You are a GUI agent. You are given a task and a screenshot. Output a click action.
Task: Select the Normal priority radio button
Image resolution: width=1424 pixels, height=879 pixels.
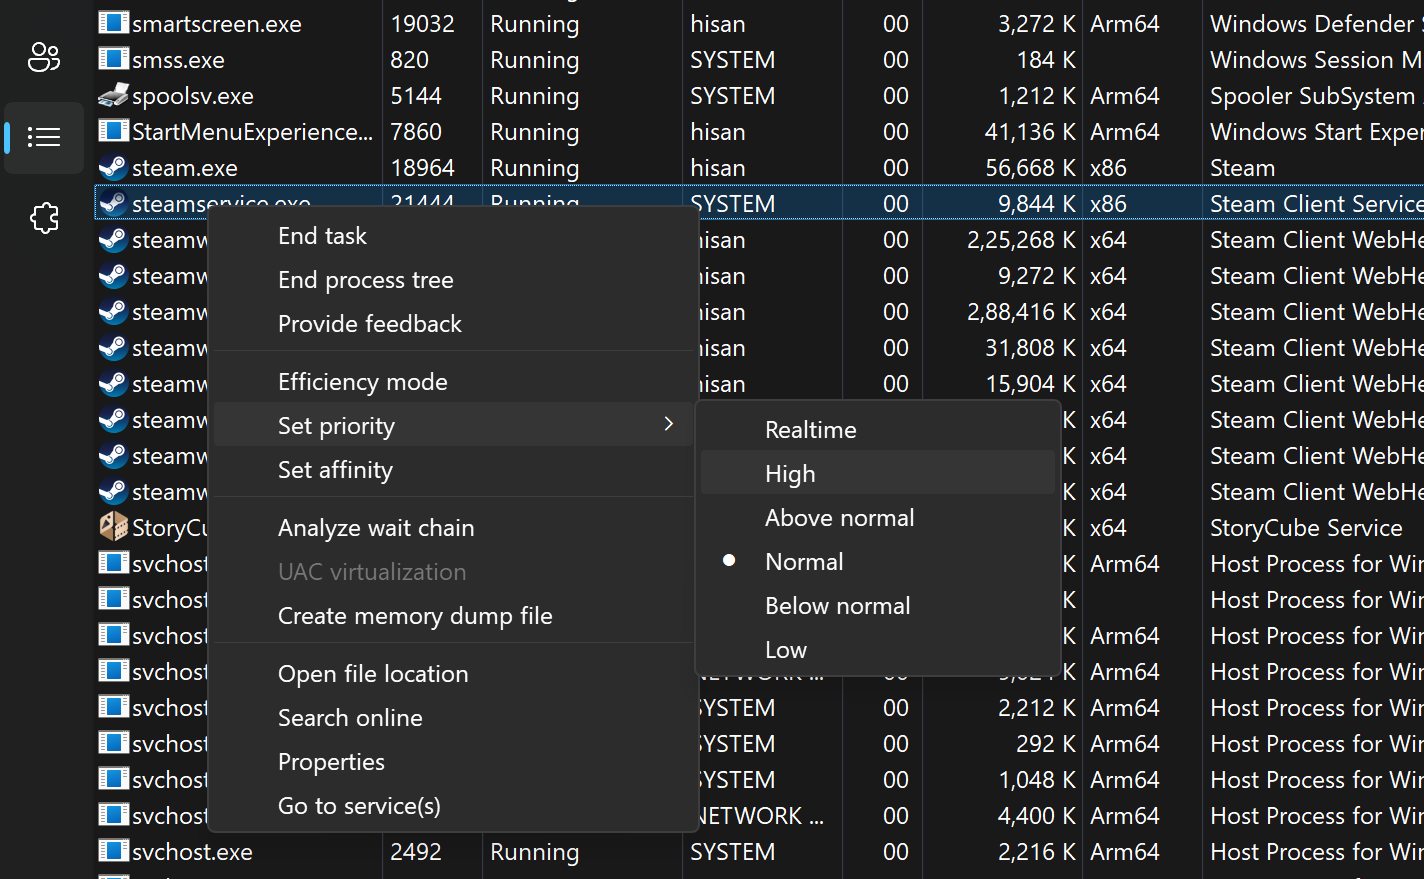pos(730,561)
